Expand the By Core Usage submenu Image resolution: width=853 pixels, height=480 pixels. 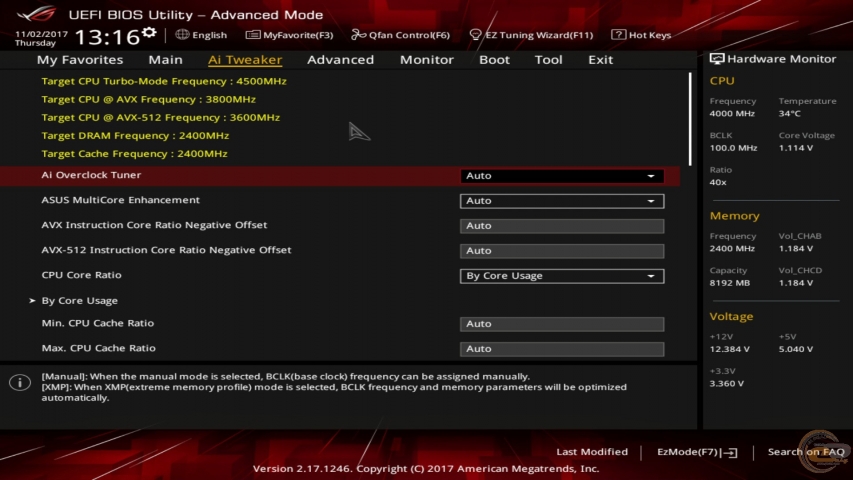[x=79, y=300]
